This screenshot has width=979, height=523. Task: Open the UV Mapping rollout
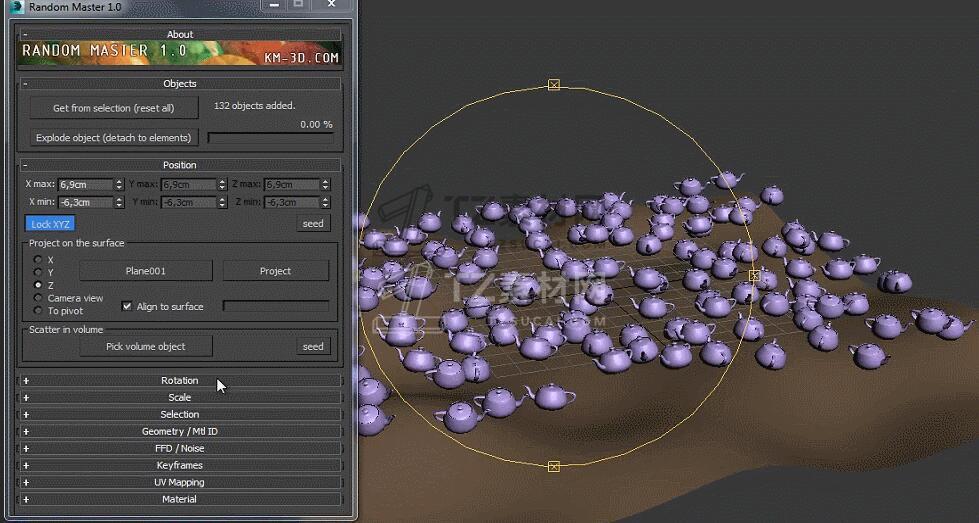pyautogui.click(x=180, y=482)
